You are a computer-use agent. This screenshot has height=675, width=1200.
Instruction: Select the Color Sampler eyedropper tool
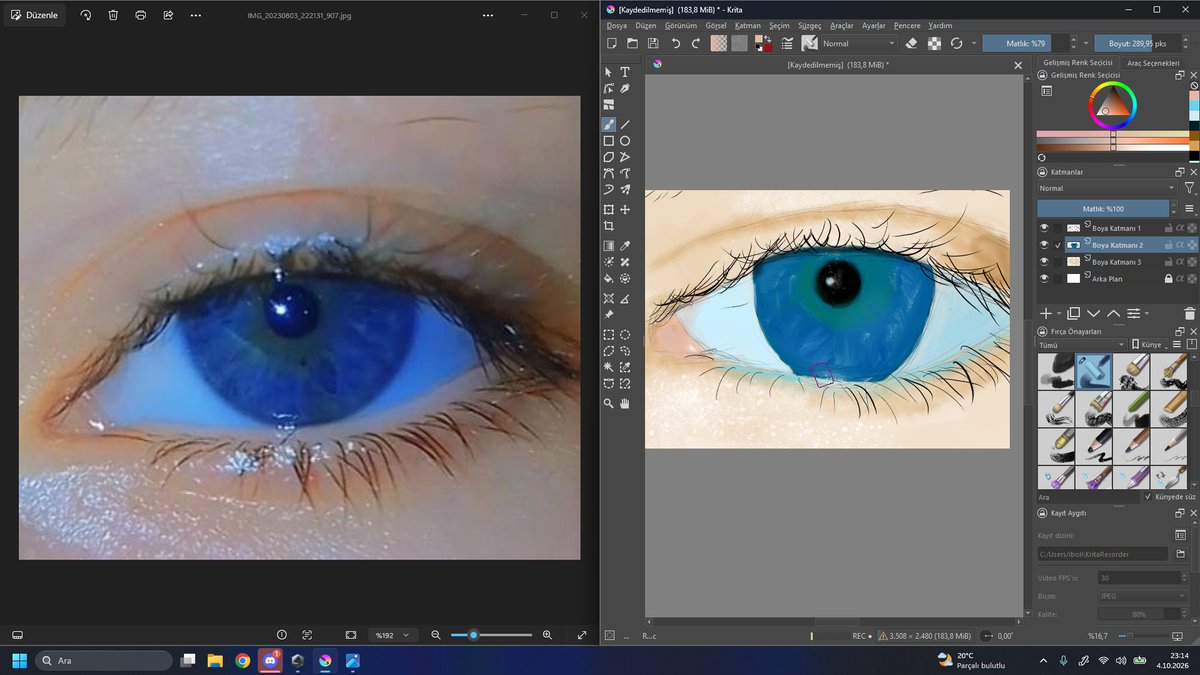tap(625, 246)
